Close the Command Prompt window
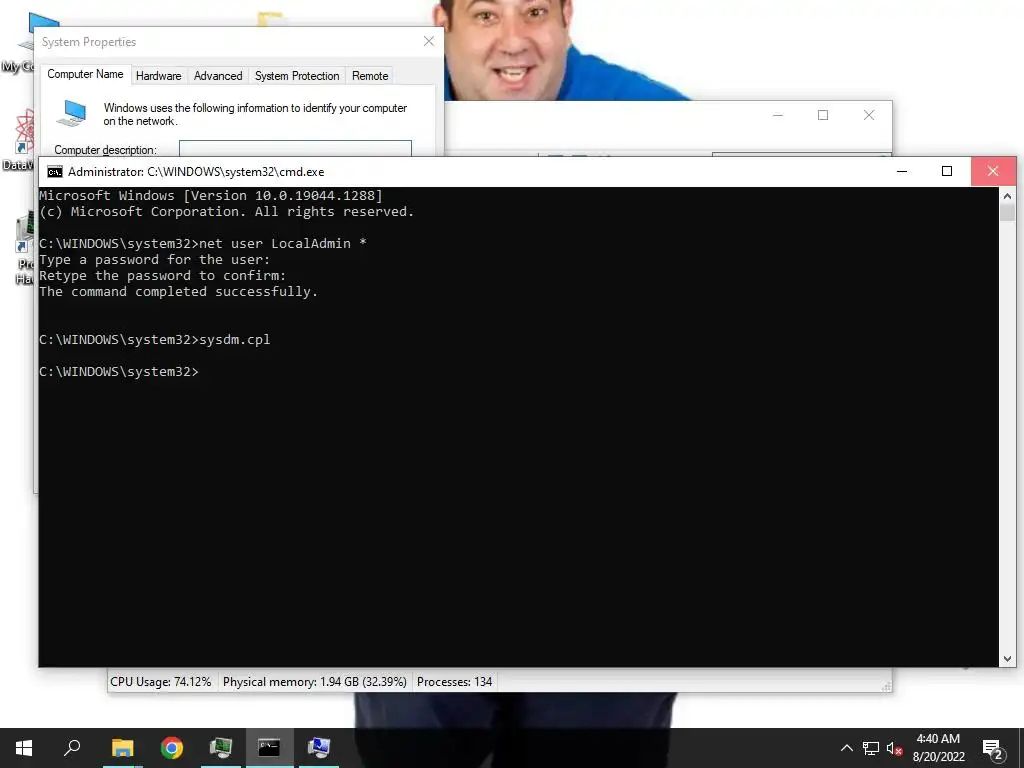Image resolution: width=1024 pixels, height=768 pixels. click(x=993, y=171)
